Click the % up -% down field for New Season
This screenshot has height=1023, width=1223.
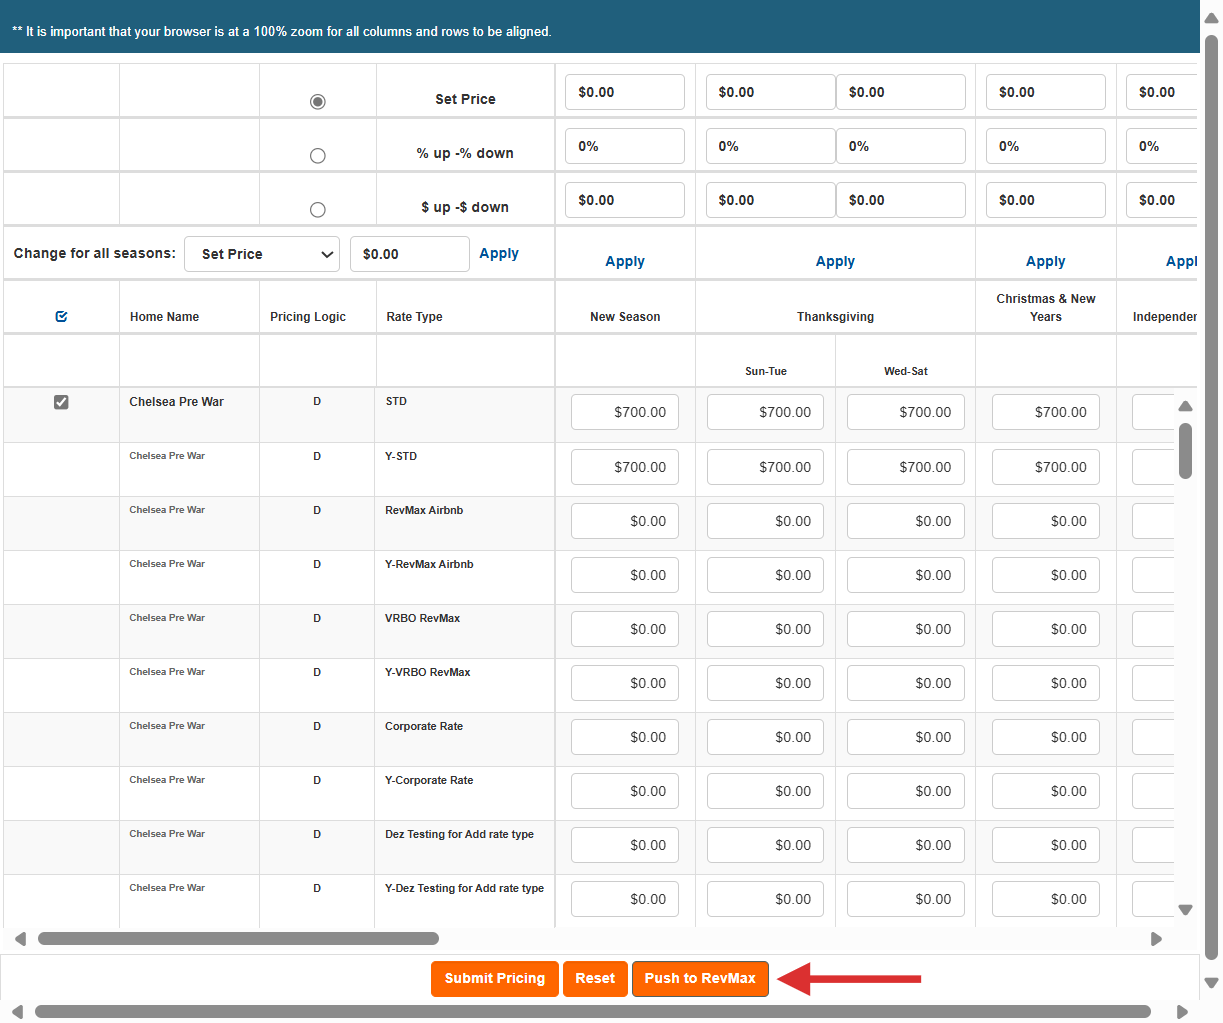625,146
